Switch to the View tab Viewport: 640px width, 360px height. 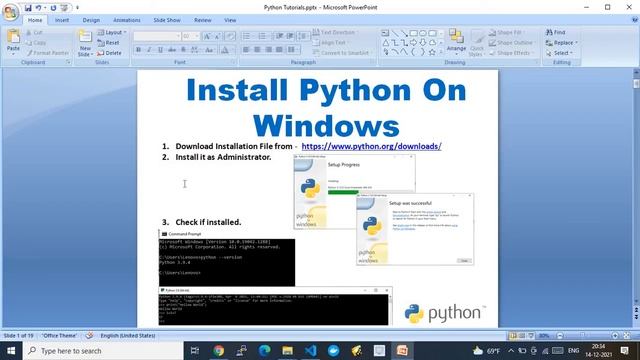pyautogui.click(x=230, y=20)
